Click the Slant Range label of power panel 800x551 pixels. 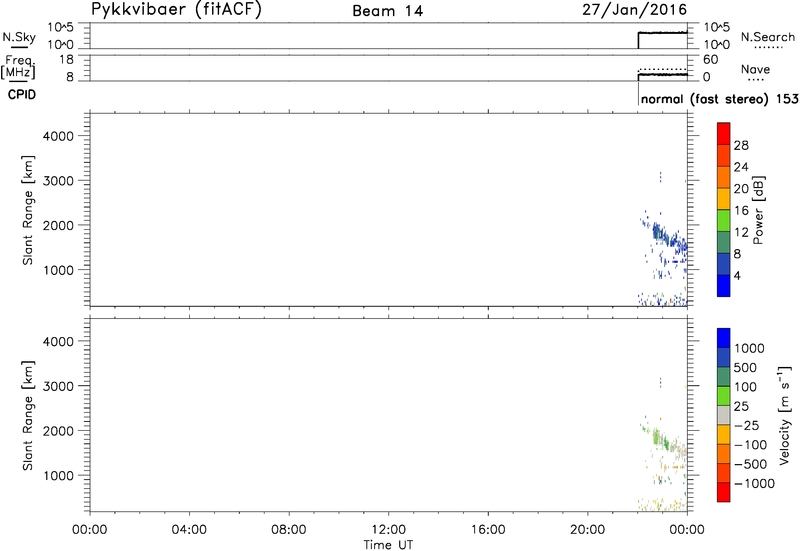click(28, 210)
